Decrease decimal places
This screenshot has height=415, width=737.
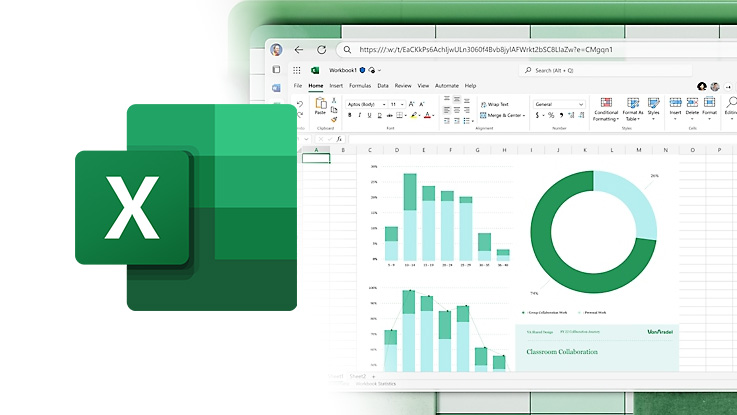point(581,115)
